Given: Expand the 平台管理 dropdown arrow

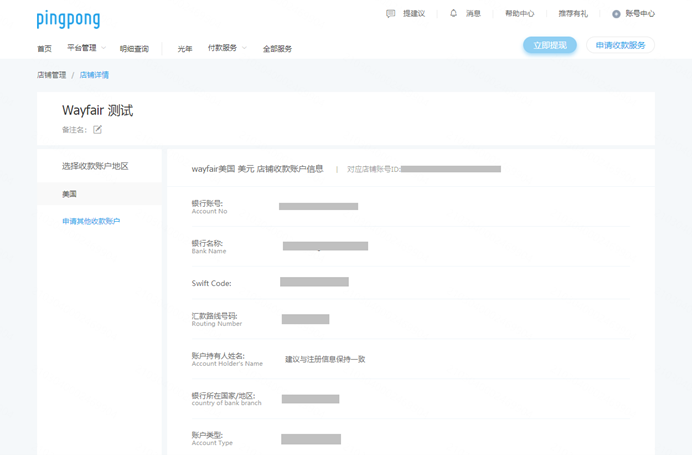Looking at the screenshot, I should pyautogui.click(x=104, y=48).
